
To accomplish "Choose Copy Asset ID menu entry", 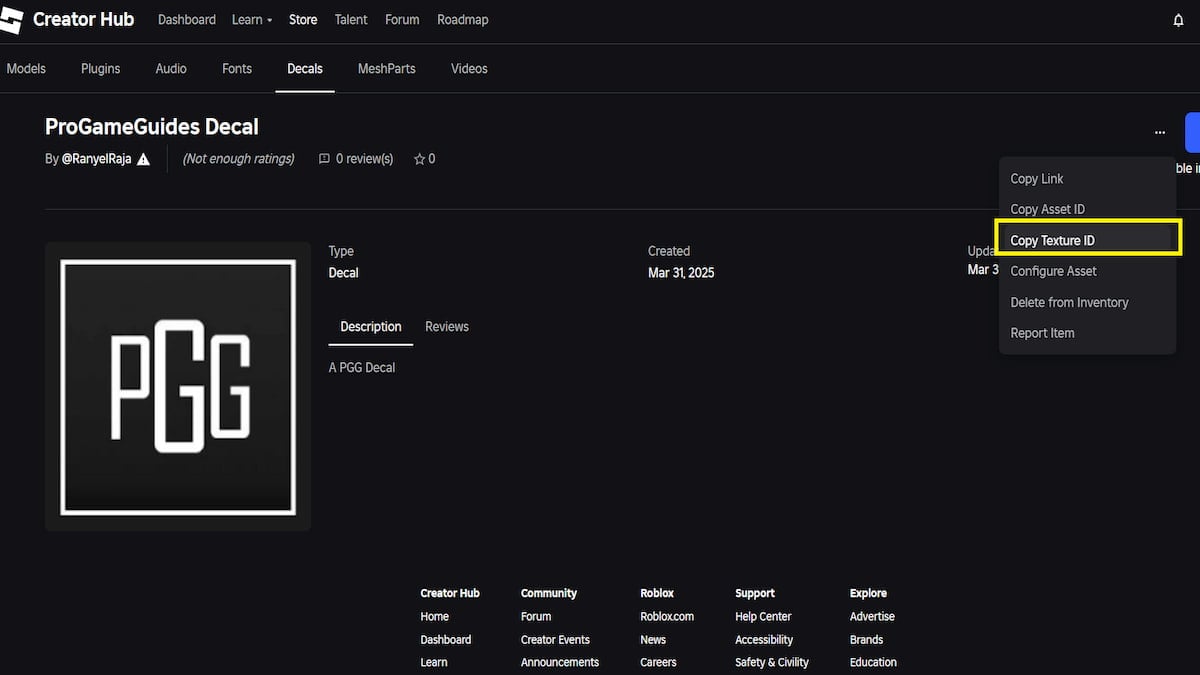I will (1047, 209).
